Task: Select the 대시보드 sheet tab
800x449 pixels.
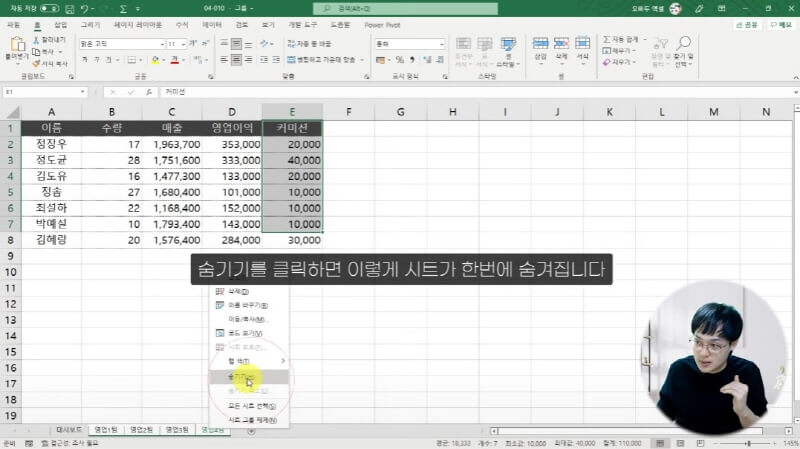Action: point(68,430)
